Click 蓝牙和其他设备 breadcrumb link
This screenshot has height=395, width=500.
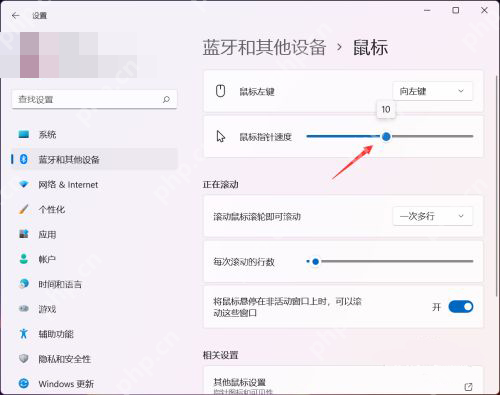click(x=264, y=47)
